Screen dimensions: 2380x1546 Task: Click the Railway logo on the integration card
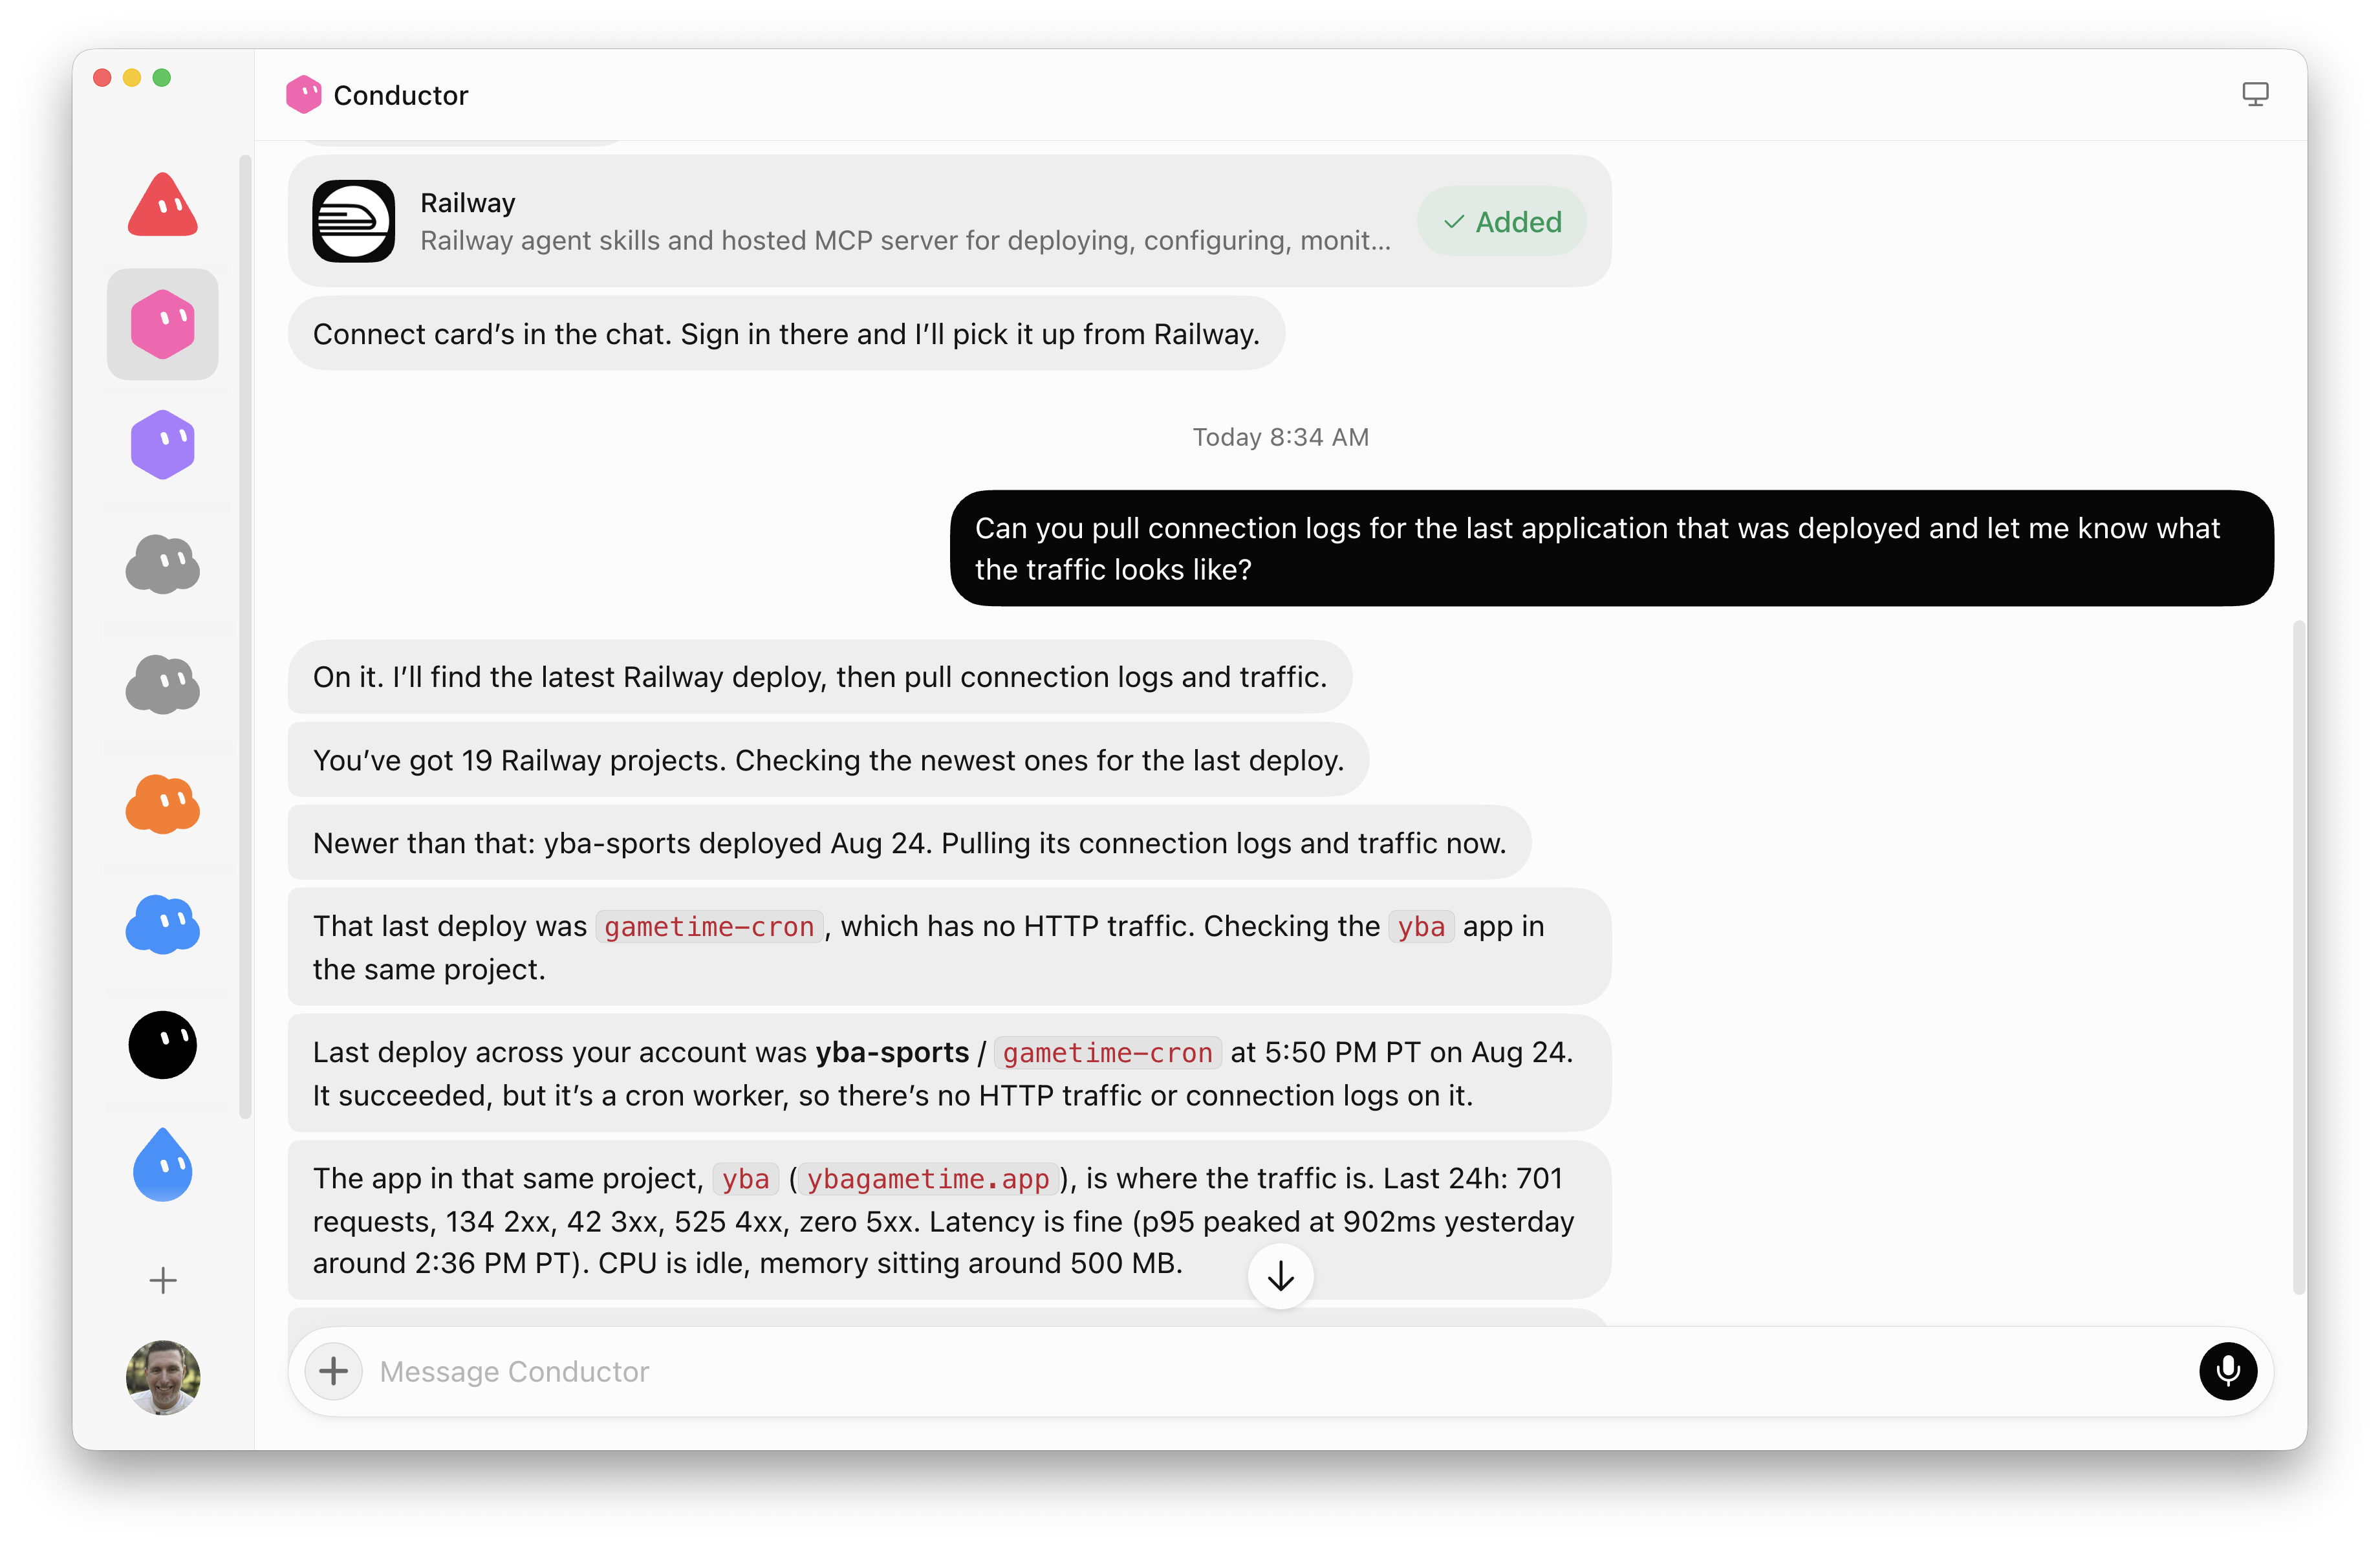353,221
